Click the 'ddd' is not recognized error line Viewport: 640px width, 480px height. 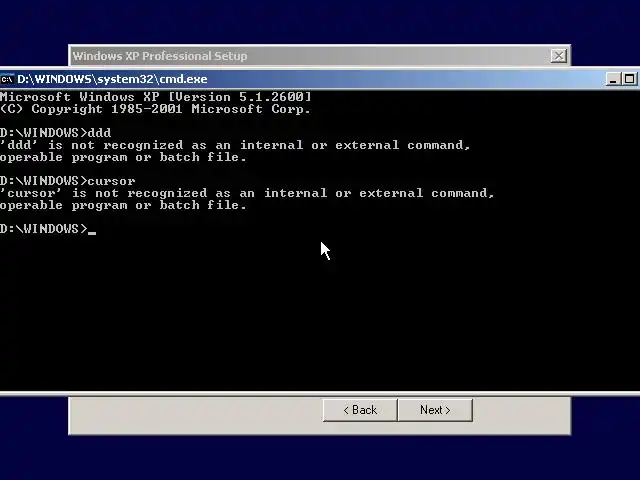[x=235, y=145]
